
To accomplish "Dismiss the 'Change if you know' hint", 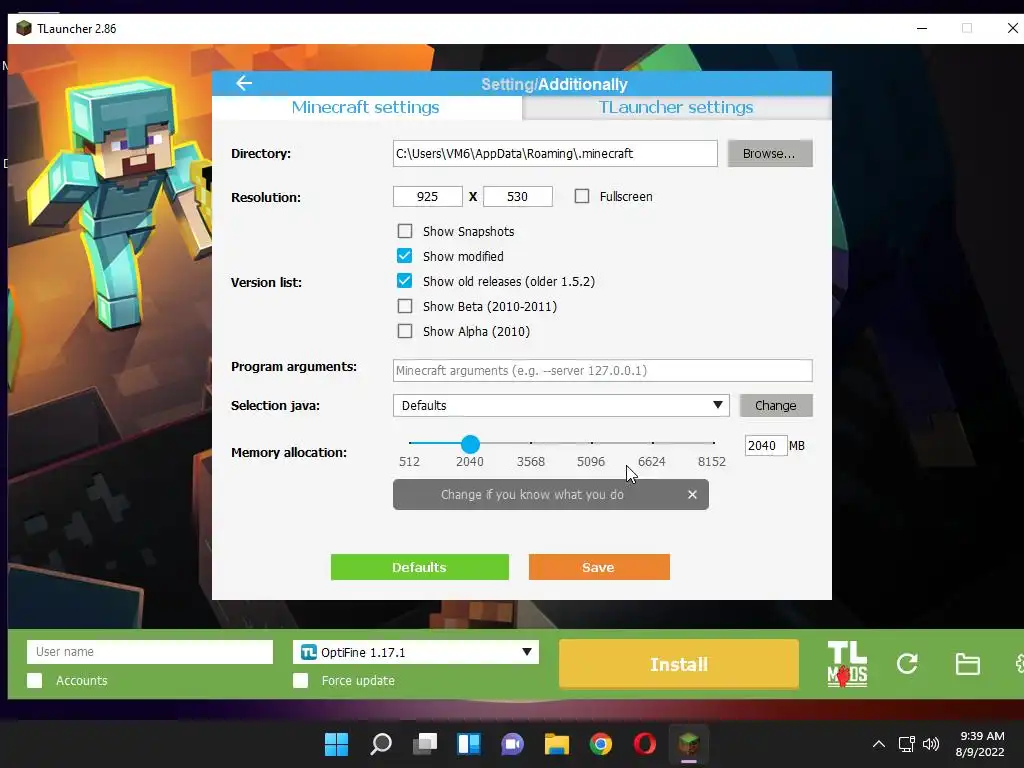I will (692, 494).
